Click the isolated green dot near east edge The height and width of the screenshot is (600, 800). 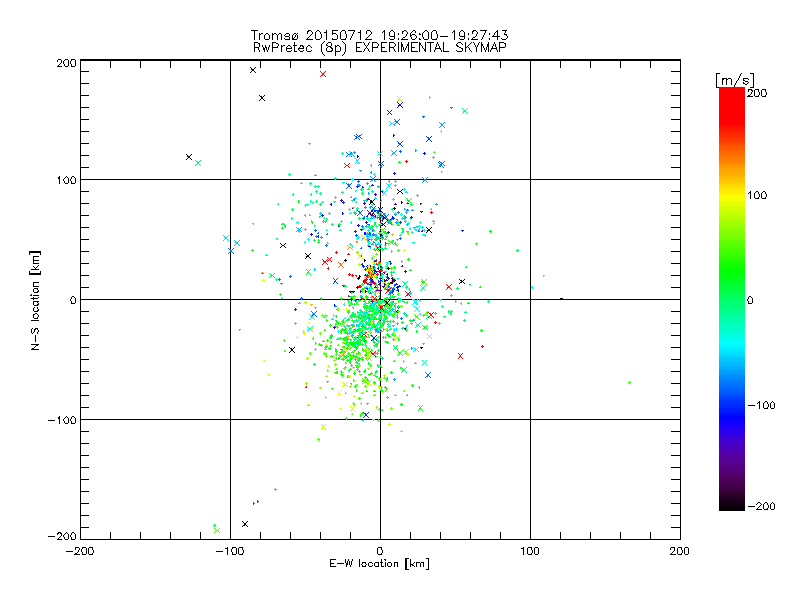[x=630, y=382]
